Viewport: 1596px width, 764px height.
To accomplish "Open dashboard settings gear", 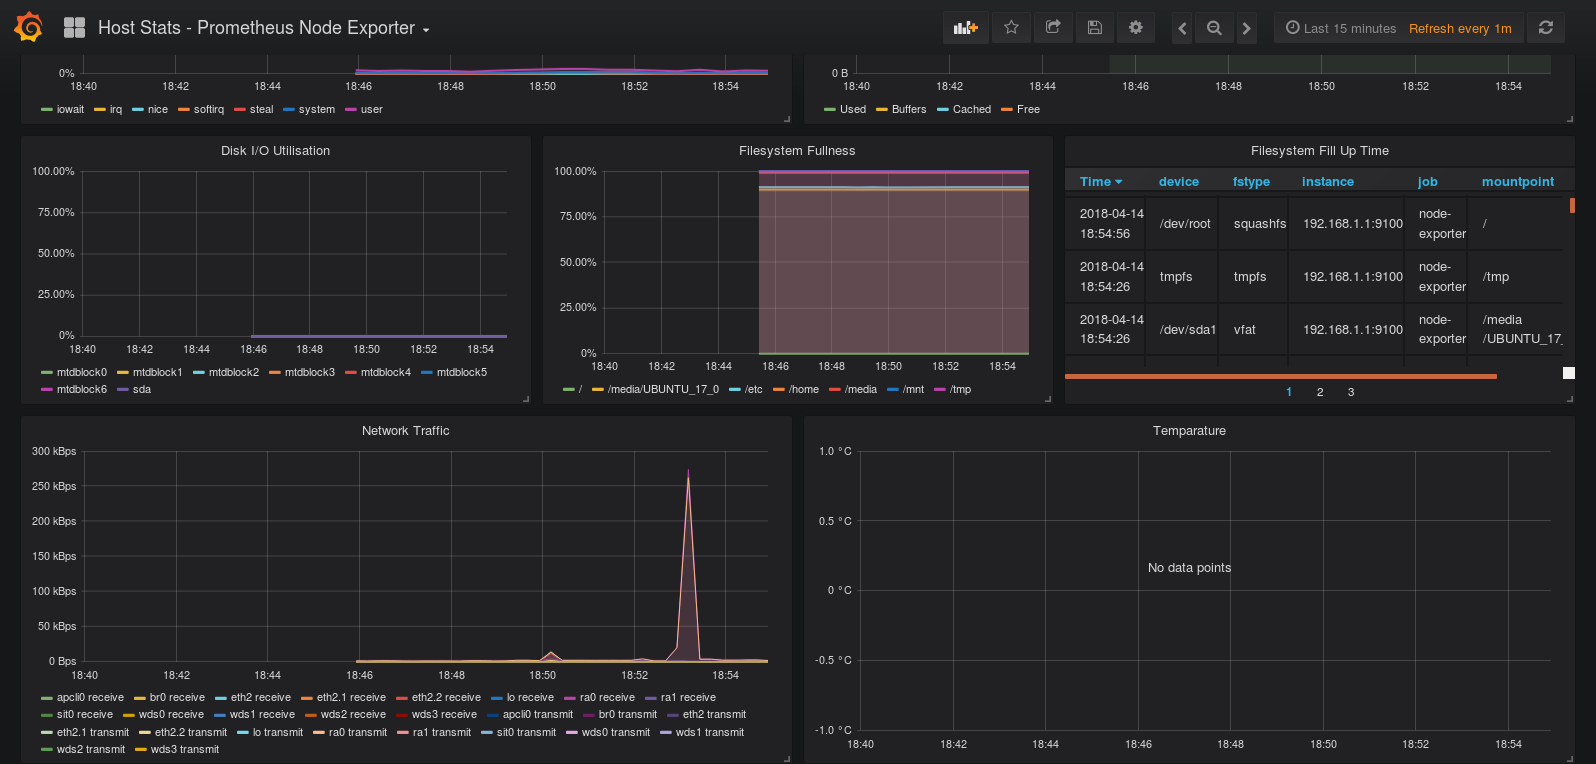I will 1136,28.
